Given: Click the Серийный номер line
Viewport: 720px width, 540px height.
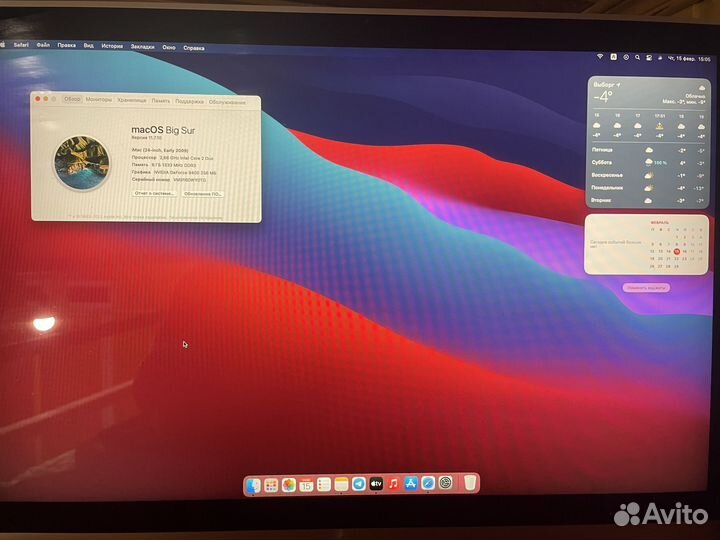Looking at the screenshot, I should [x=169, y=180].
